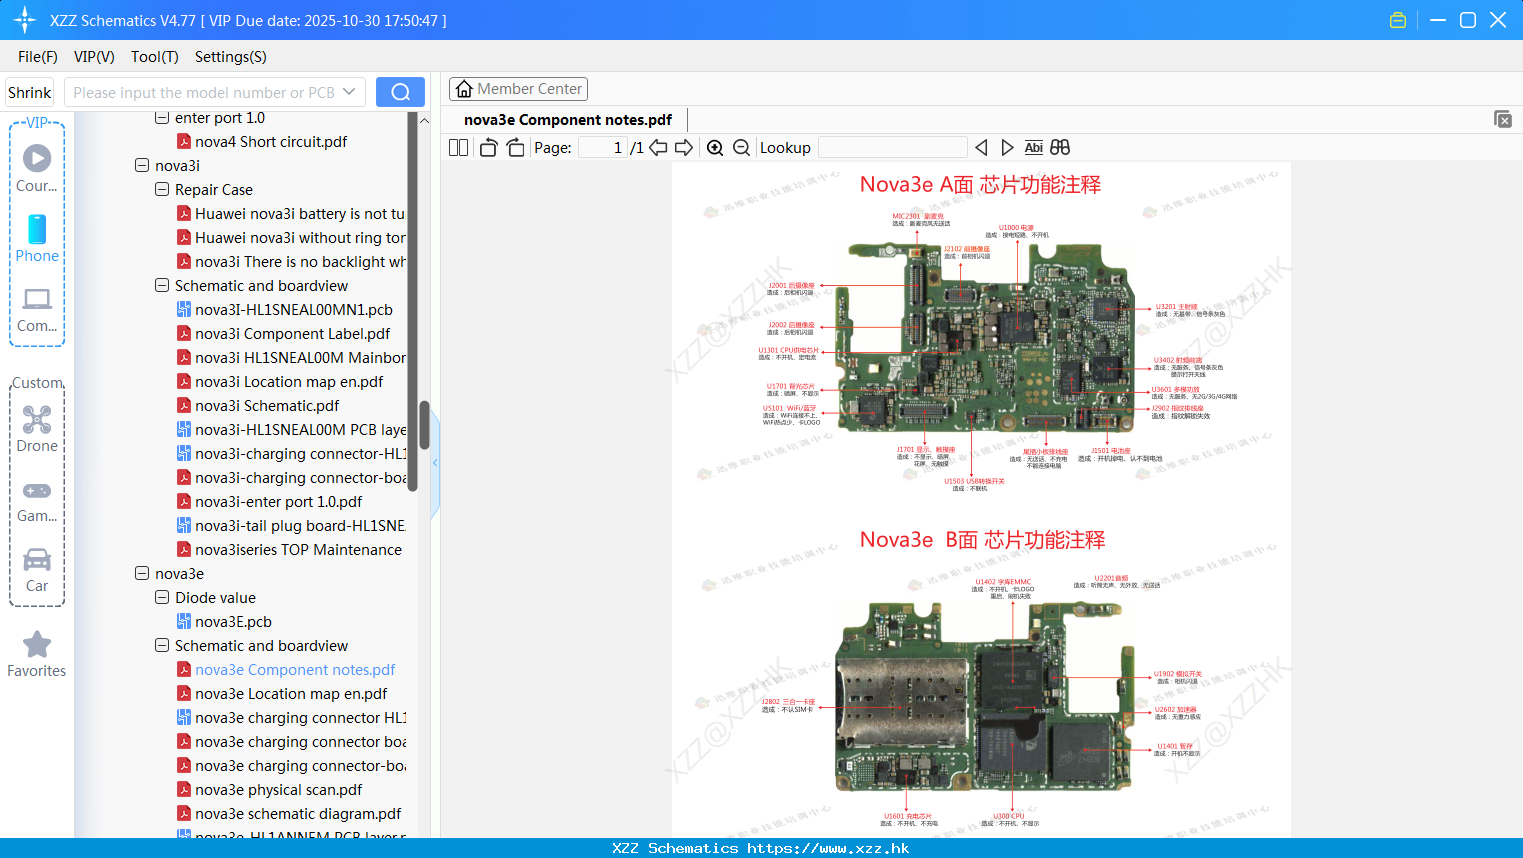Click the briefcase icon in title bar
The image size is (1523, 858).
(1398, 20)
